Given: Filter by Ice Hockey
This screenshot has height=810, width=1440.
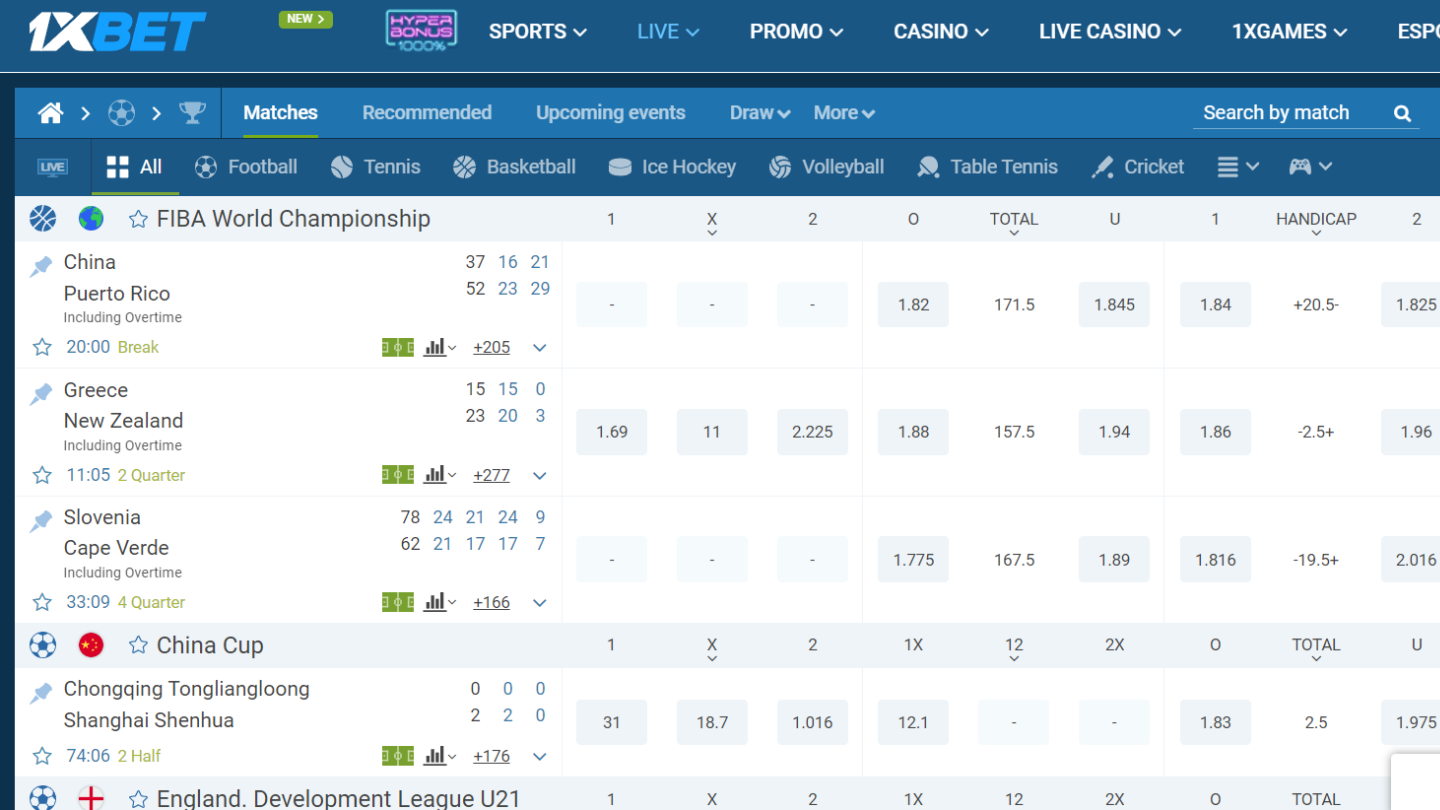Looking at the screenshot, I should [672, 167].
